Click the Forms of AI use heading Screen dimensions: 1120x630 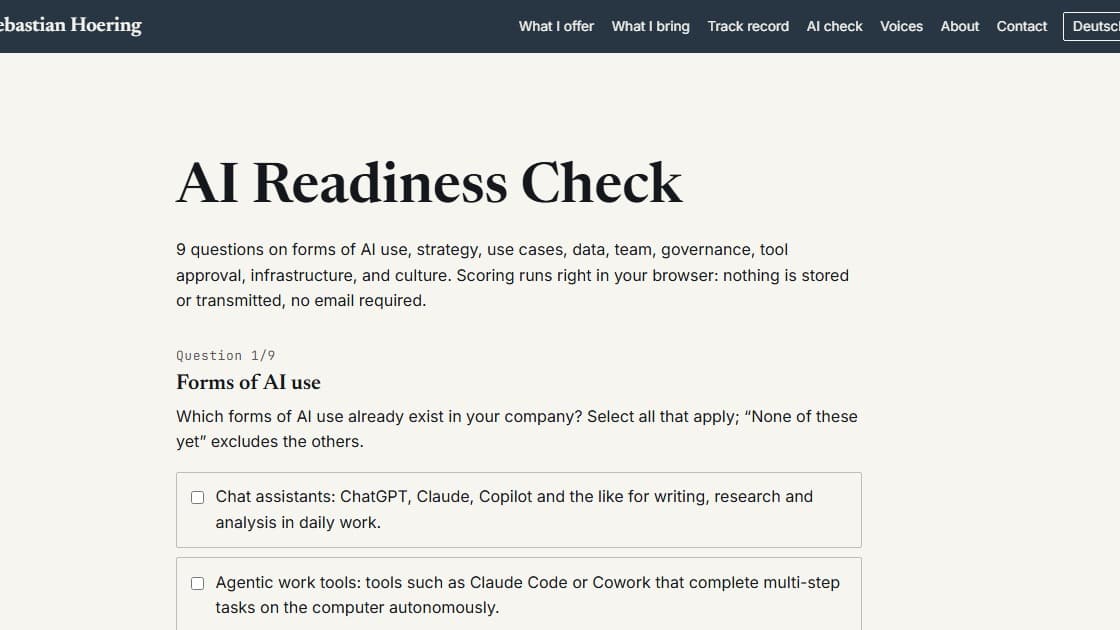(248, 382)
